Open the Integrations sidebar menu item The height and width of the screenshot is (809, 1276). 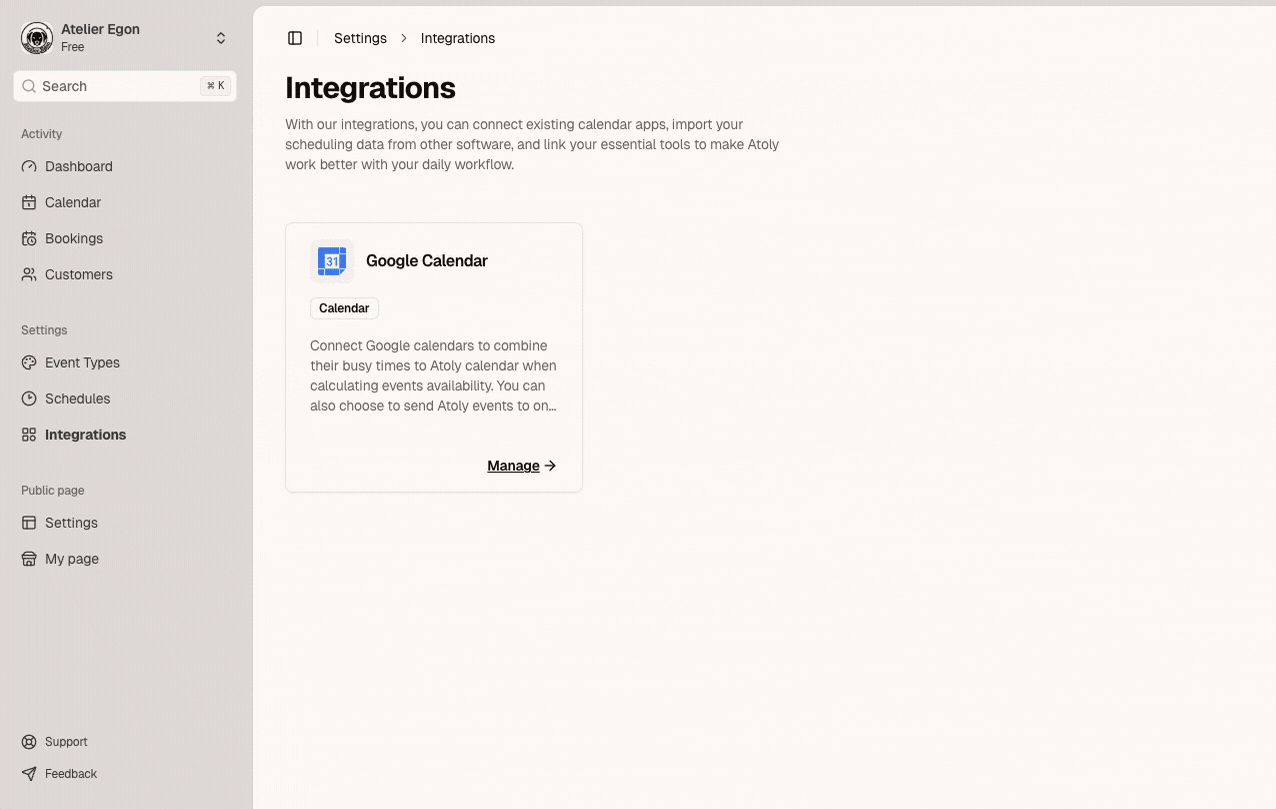pos(85,435)
